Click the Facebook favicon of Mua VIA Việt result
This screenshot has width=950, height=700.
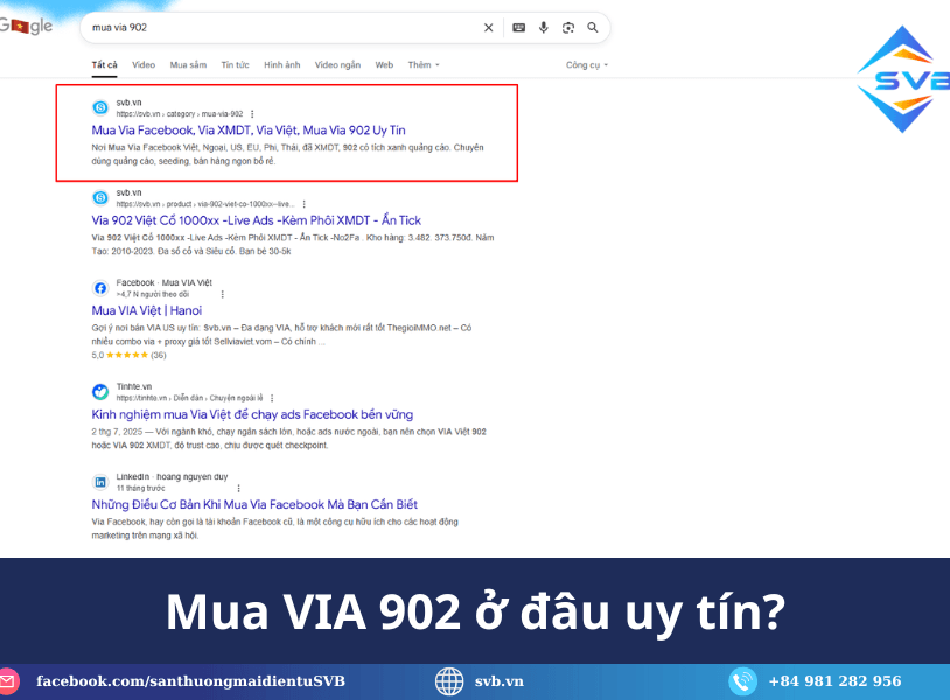point(100,288)
